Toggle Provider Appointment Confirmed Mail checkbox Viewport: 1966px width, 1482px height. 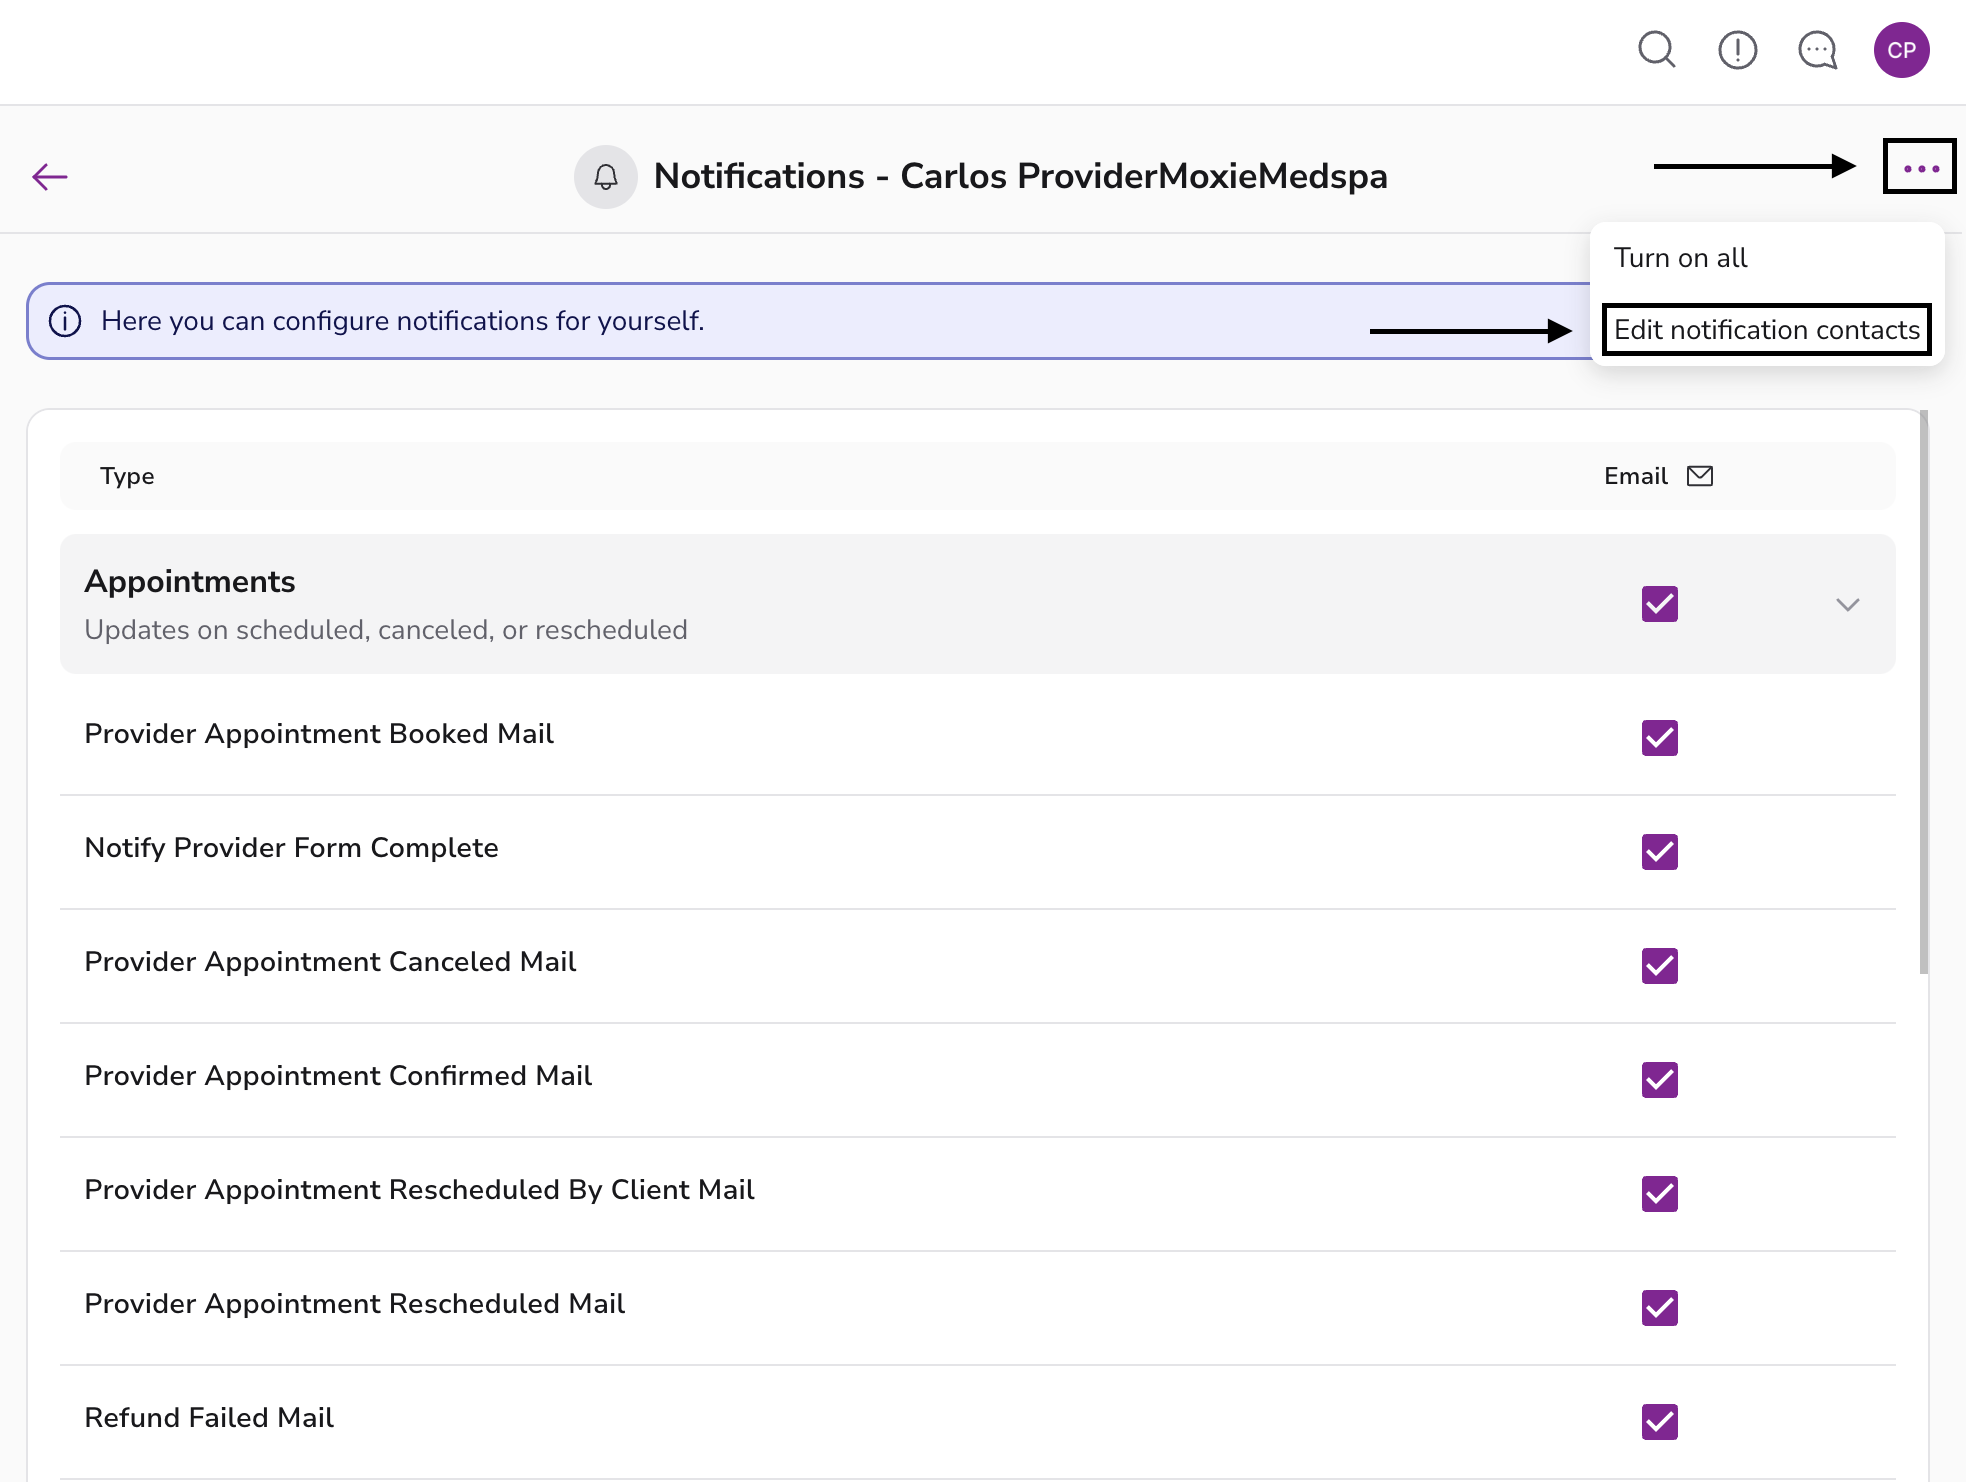(1659, 1080)
